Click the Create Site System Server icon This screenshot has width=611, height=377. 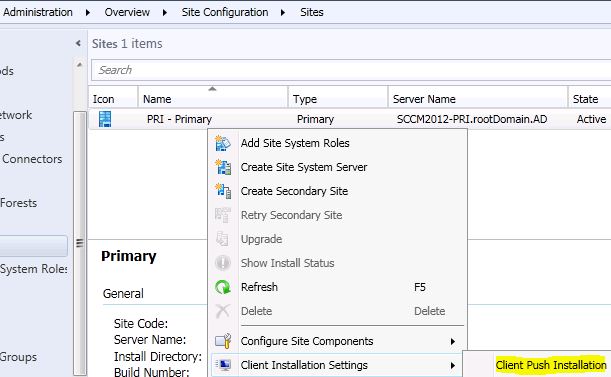[x=223, y=167]
